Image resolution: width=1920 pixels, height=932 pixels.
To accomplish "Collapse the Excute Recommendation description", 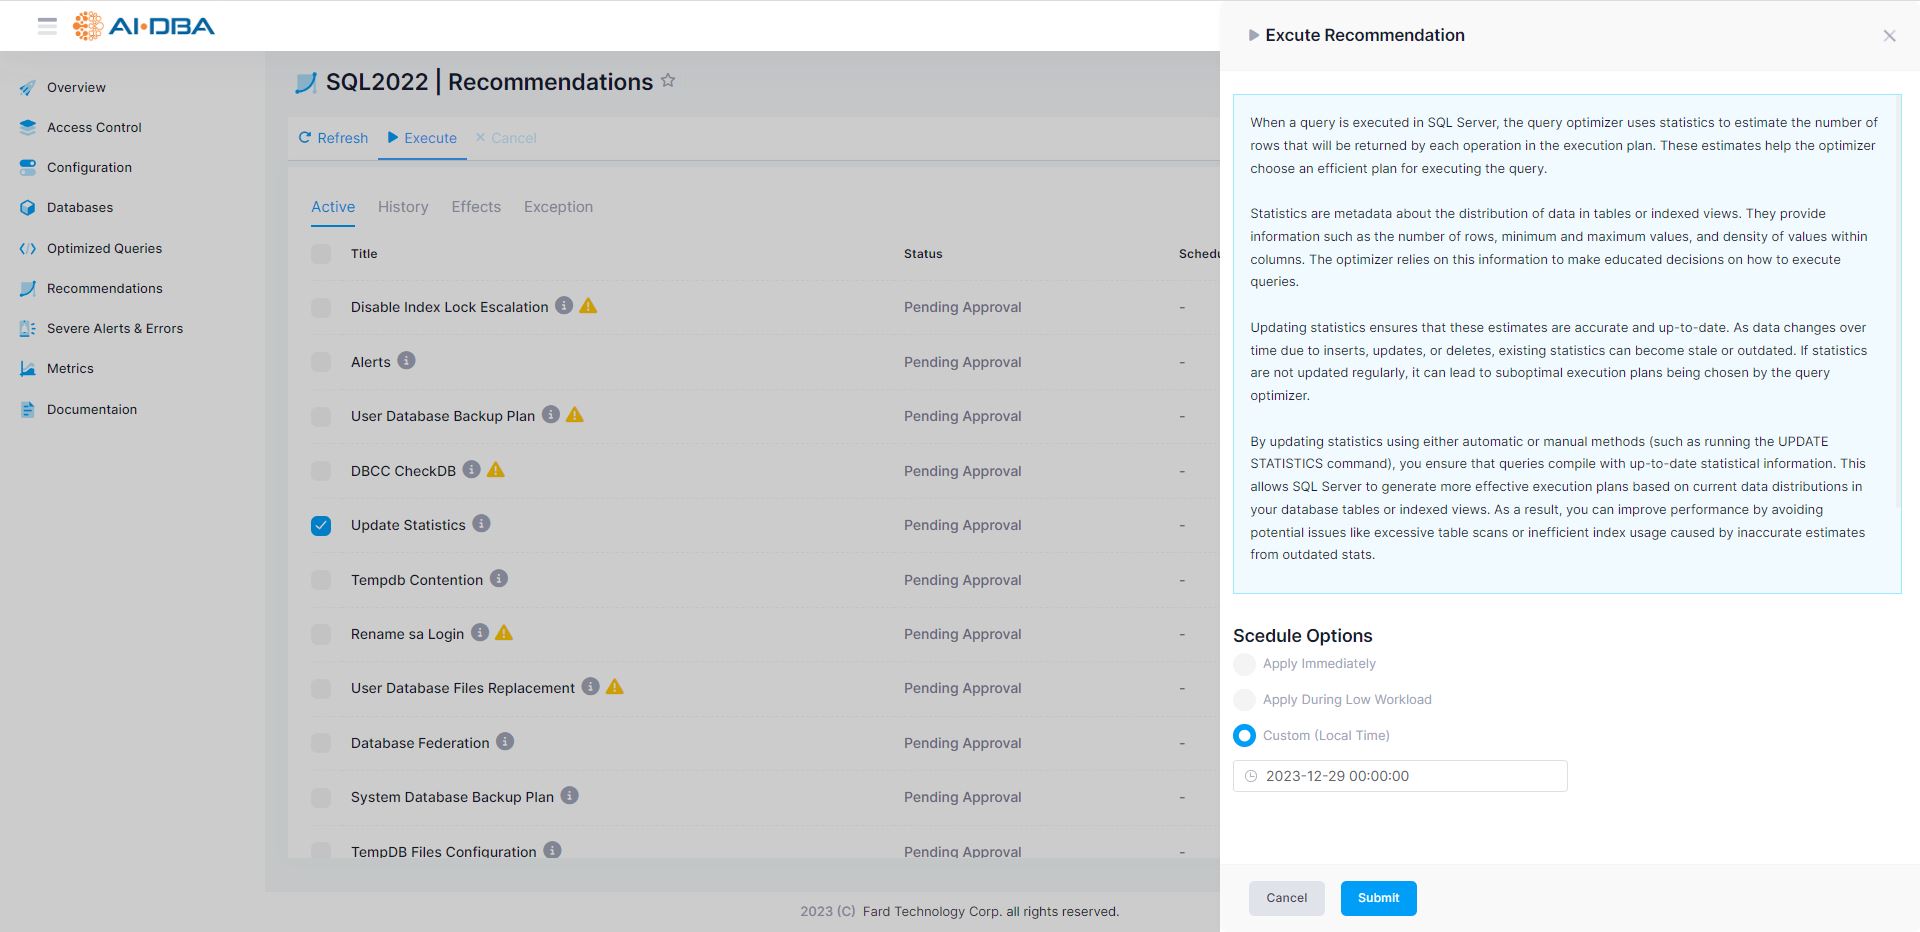I will point(1253,35).
